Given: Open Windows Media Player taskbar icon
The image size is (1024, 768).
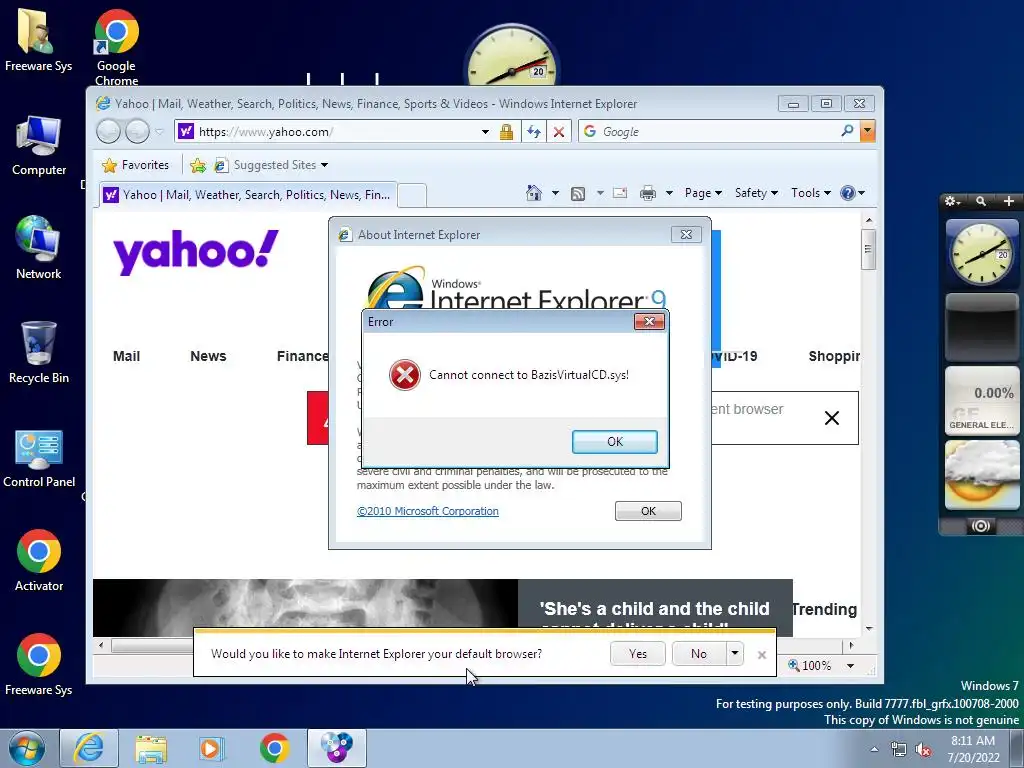Looking at the screenshot, I should coord(212,748).
